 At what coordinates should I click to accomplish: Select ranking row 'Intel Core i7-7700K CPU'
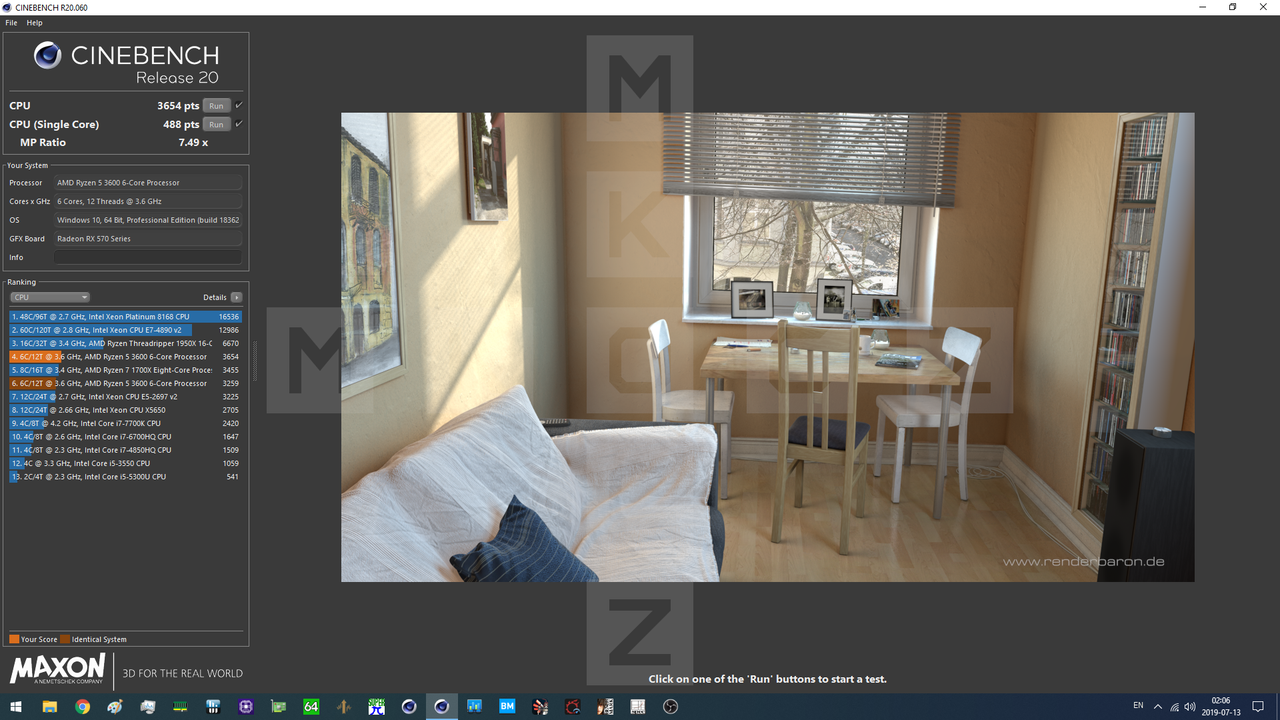point(126,423)
